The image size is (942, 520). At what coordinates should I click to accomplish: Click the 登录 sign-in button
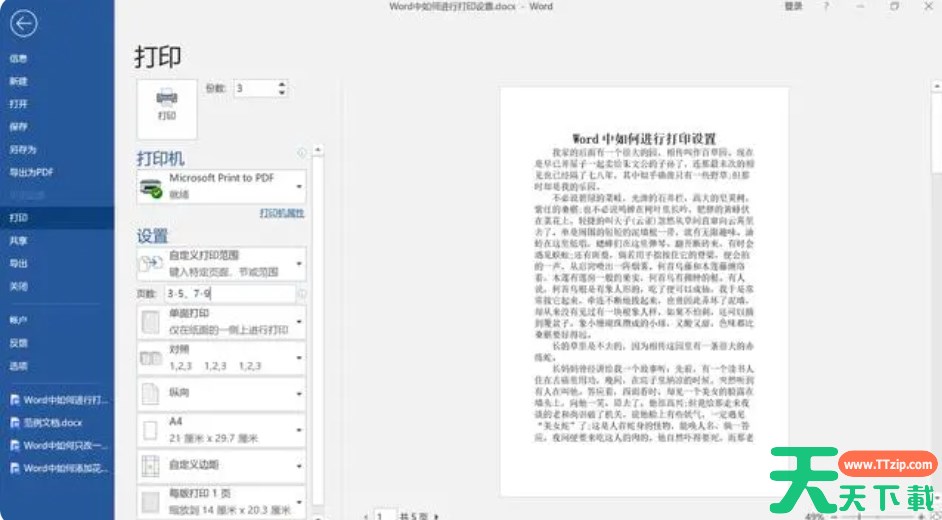793,7
